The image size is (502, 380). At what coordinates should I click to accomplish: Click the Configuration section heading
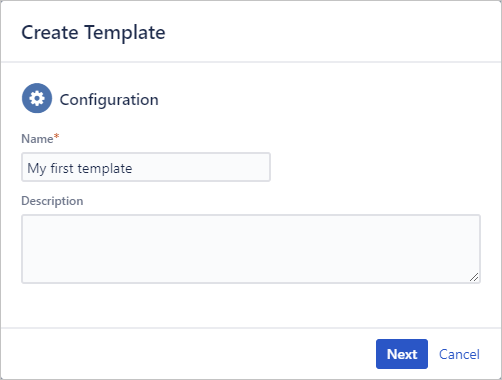pos(109,100)
